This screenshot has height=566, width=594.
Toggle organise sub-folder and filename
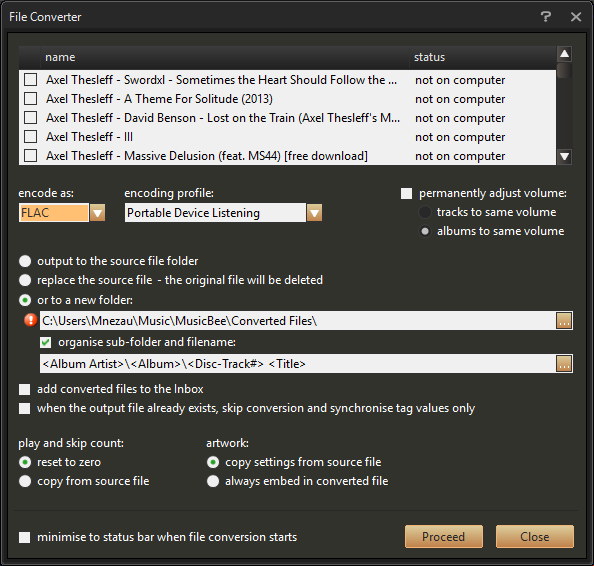pyautogui.click(x=45, y=342)
